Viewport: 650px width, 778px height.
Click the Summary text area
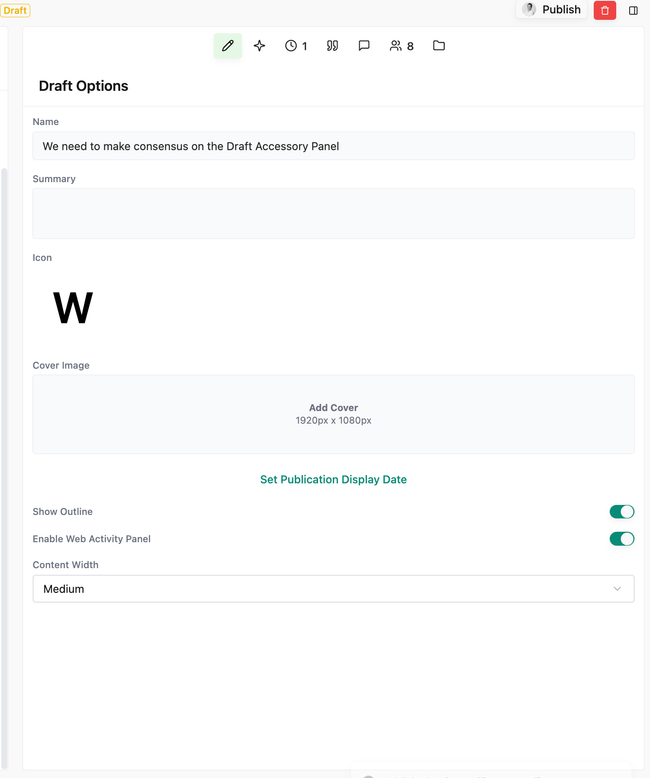point(333,213)
